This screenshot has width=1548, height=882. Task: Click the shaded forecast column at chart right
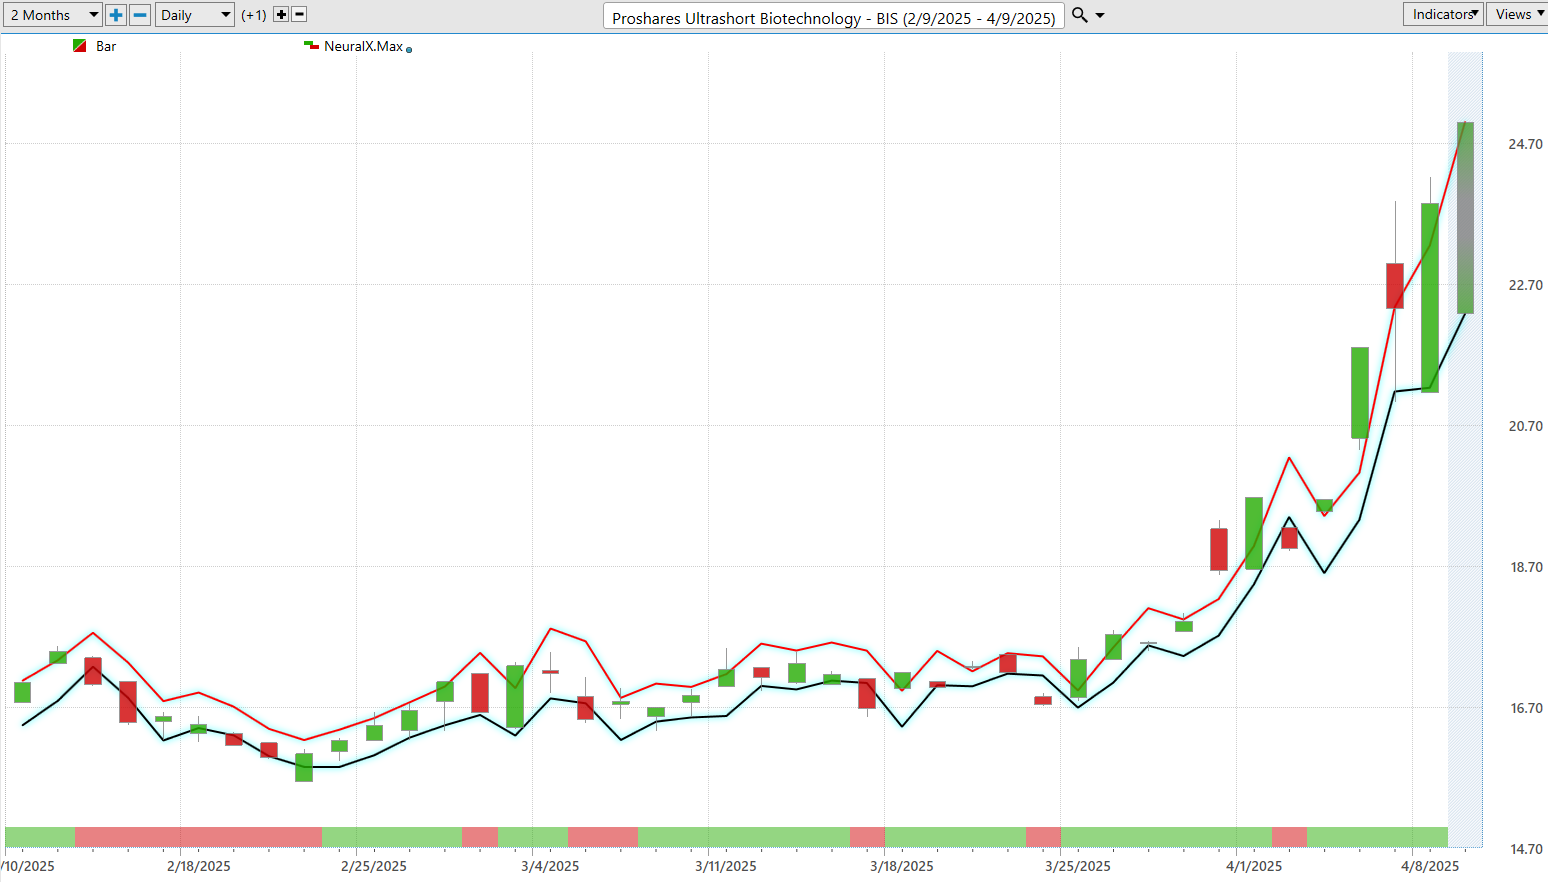[1465, 450]
